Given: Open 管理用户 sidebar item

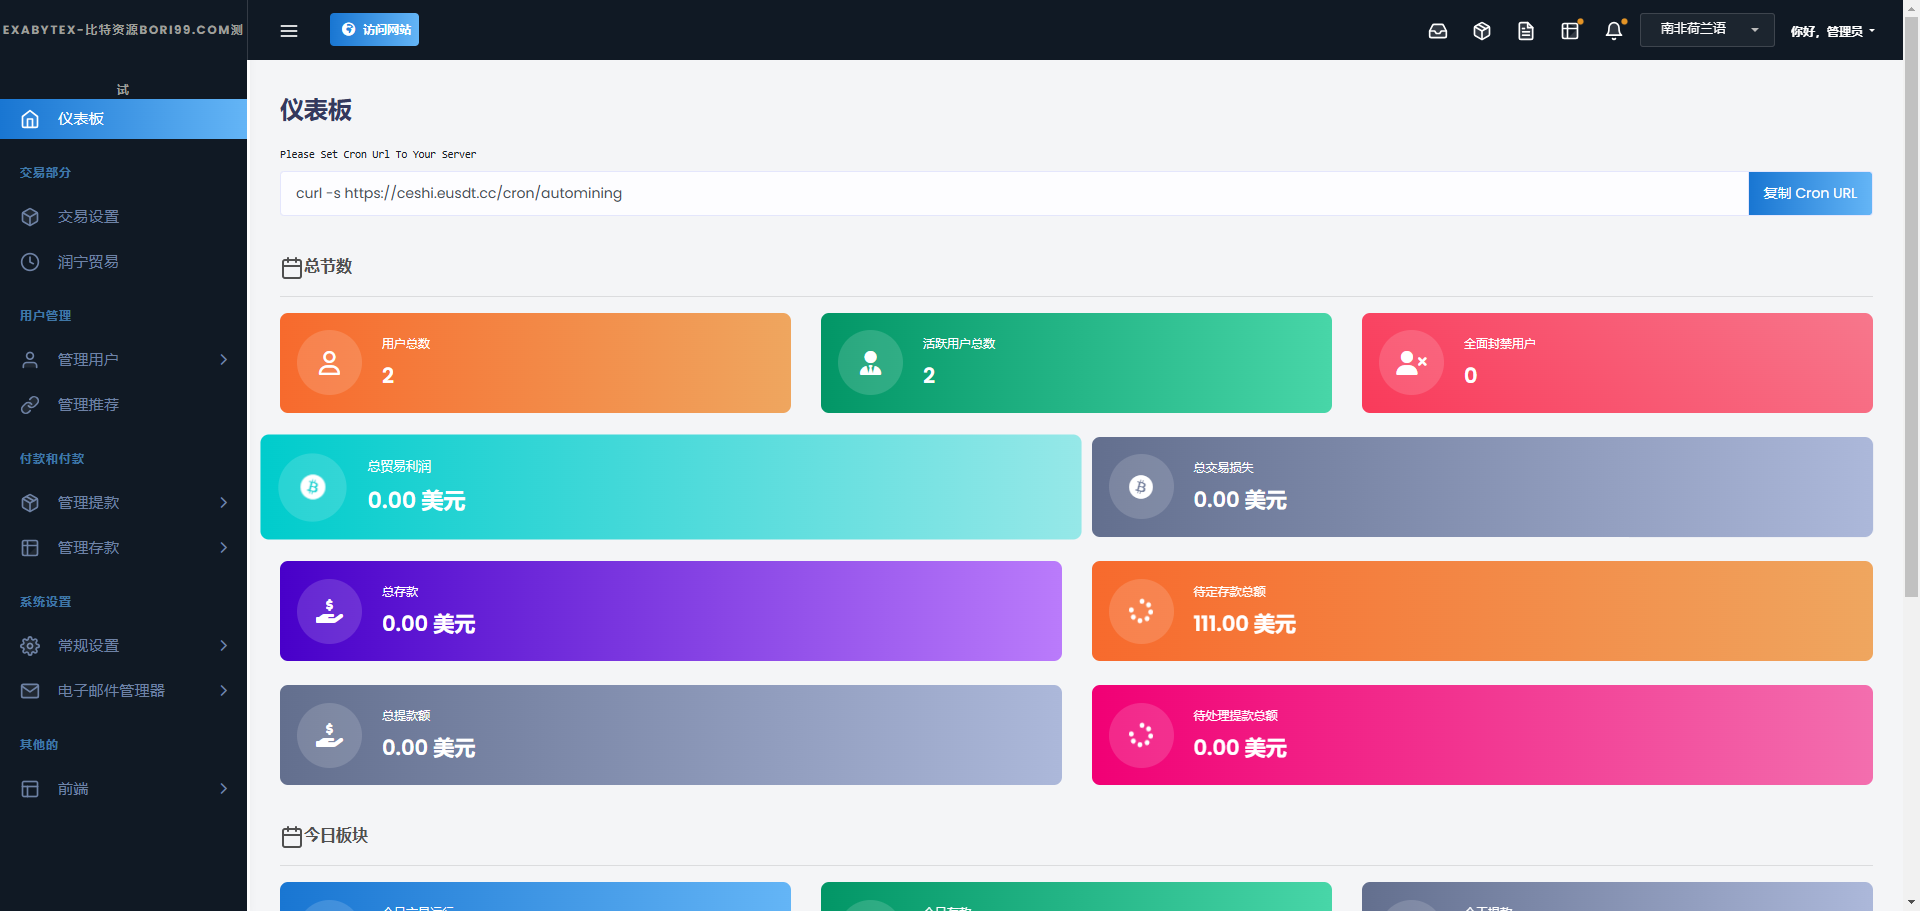Looking at the screenshot, I should (123, 360).
